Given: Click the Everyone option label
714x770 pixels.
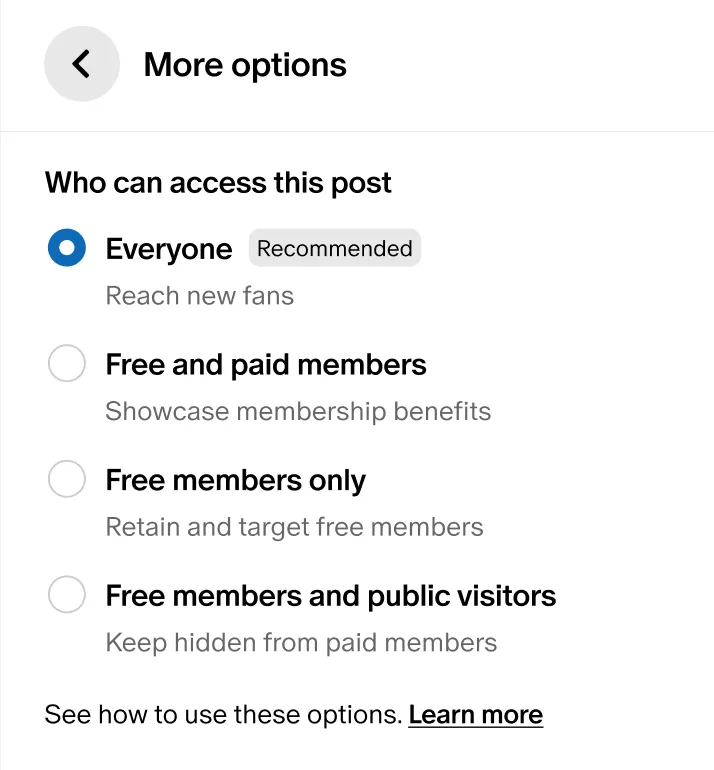Looking at the screenshot, I should 169,249.
